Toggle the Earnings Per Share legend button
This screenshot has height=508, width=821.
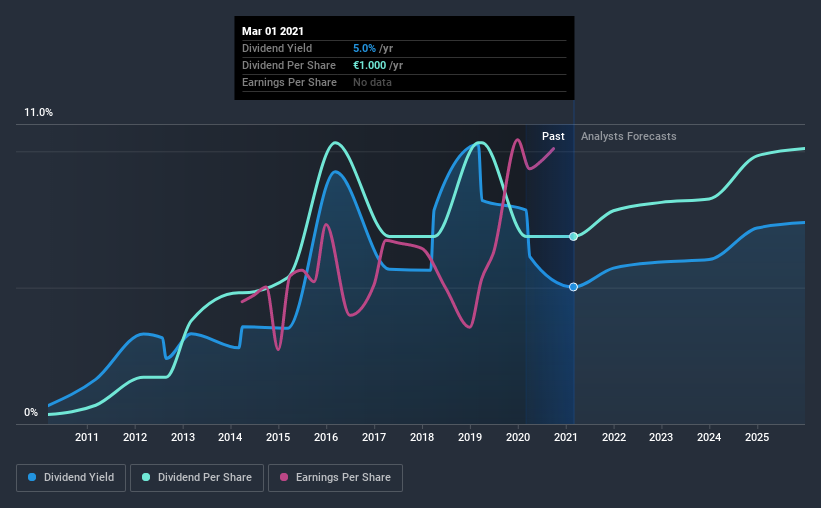[x=335, y=478]
